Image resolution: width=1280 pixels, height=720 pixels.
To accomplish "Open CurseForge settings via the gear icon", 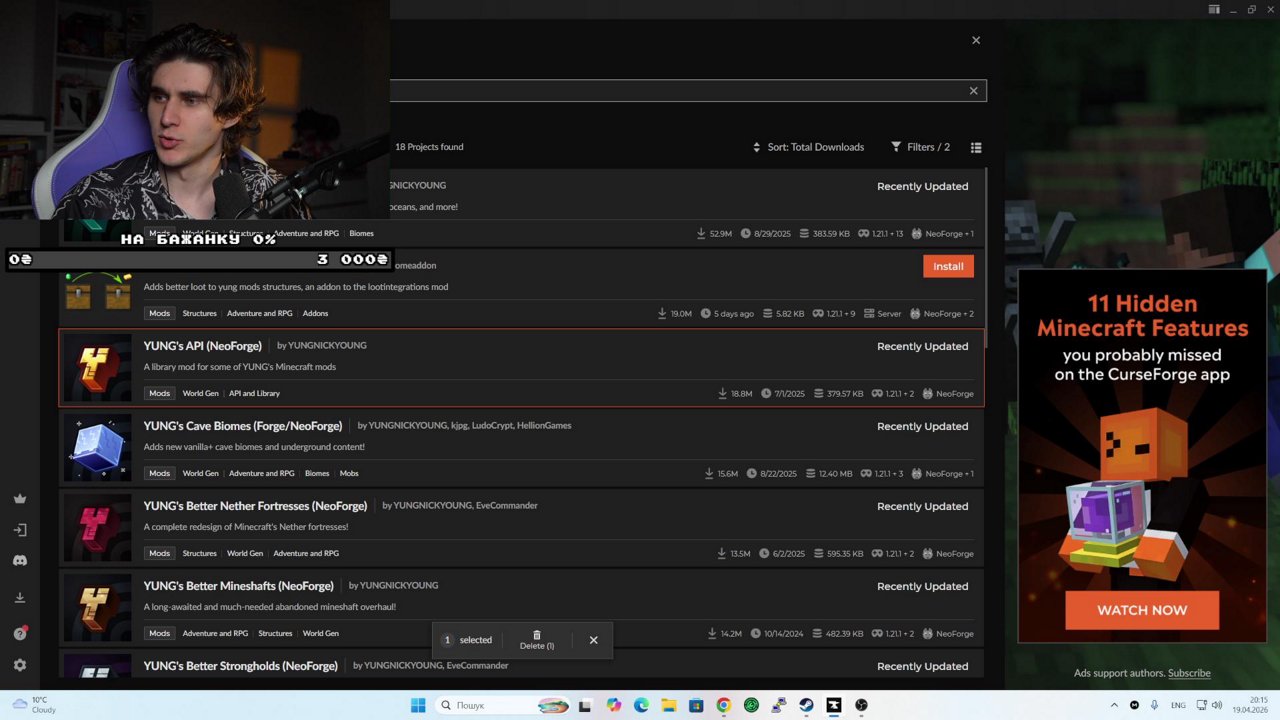I will (x=20, y=664).
